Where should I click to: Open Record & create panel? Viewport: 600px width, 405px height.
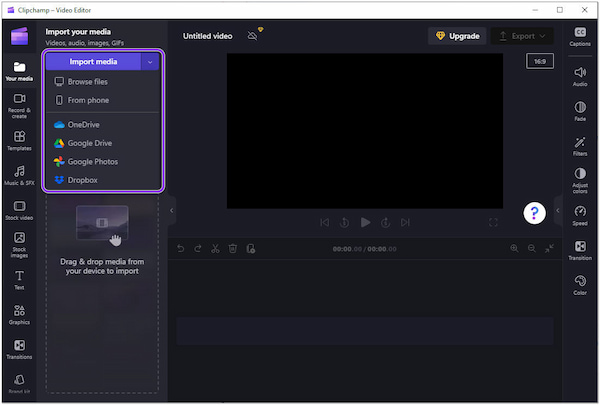(19, 106)
